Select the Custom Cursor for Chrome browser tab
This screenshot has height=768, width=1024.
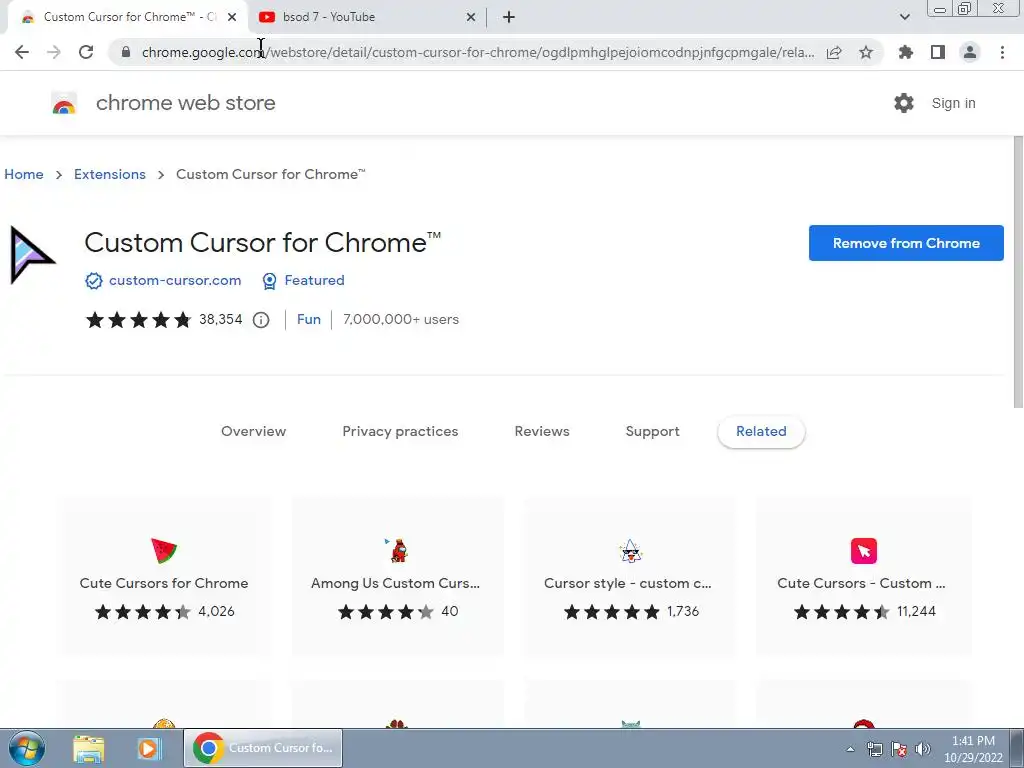pos(128,17)
